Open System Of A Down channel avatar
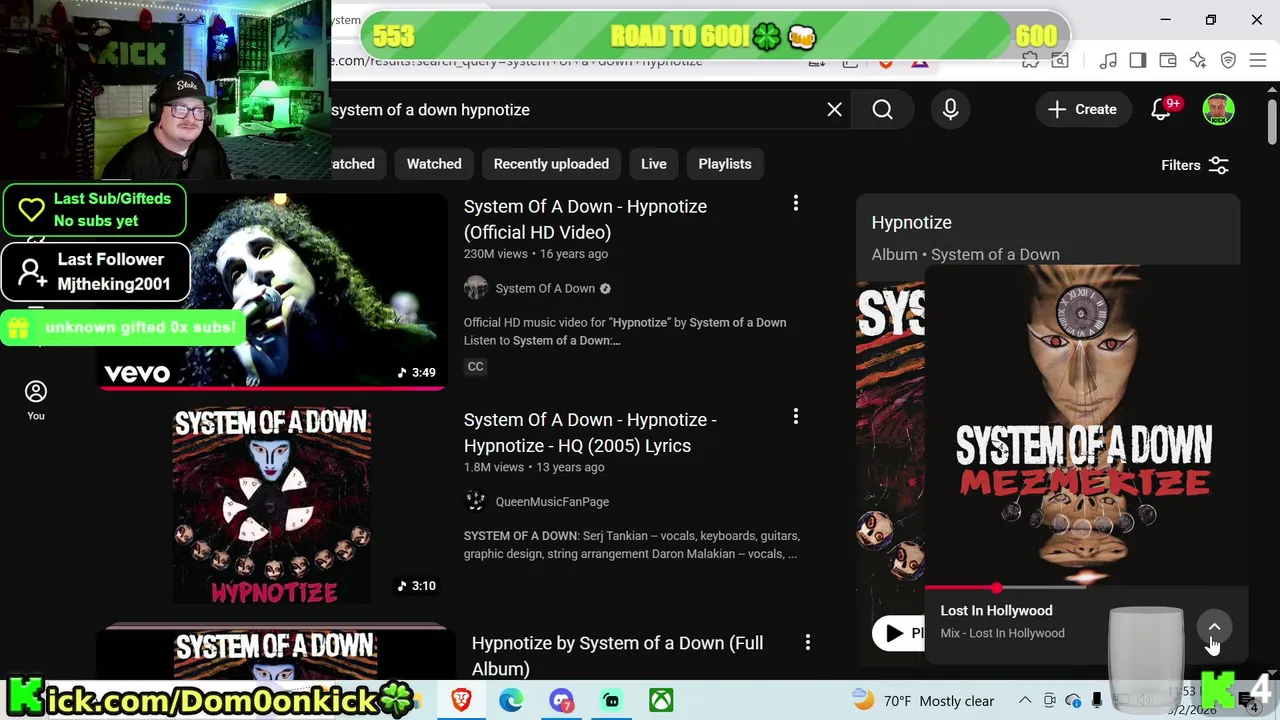The image size is (1280, 720). [476, 288]
